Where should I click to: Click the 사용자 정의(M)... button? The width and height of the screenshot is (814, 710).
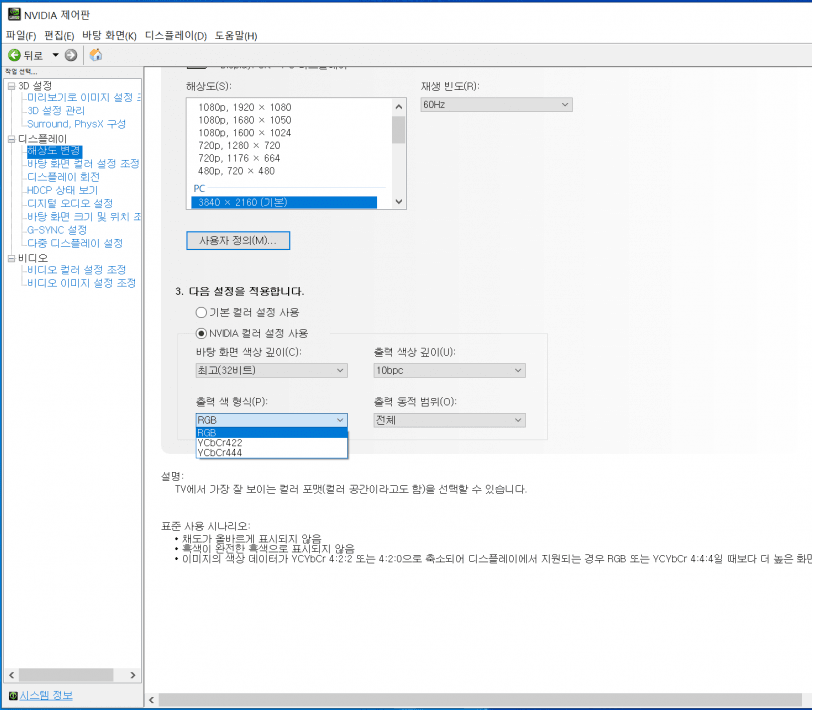pos(238,241)
